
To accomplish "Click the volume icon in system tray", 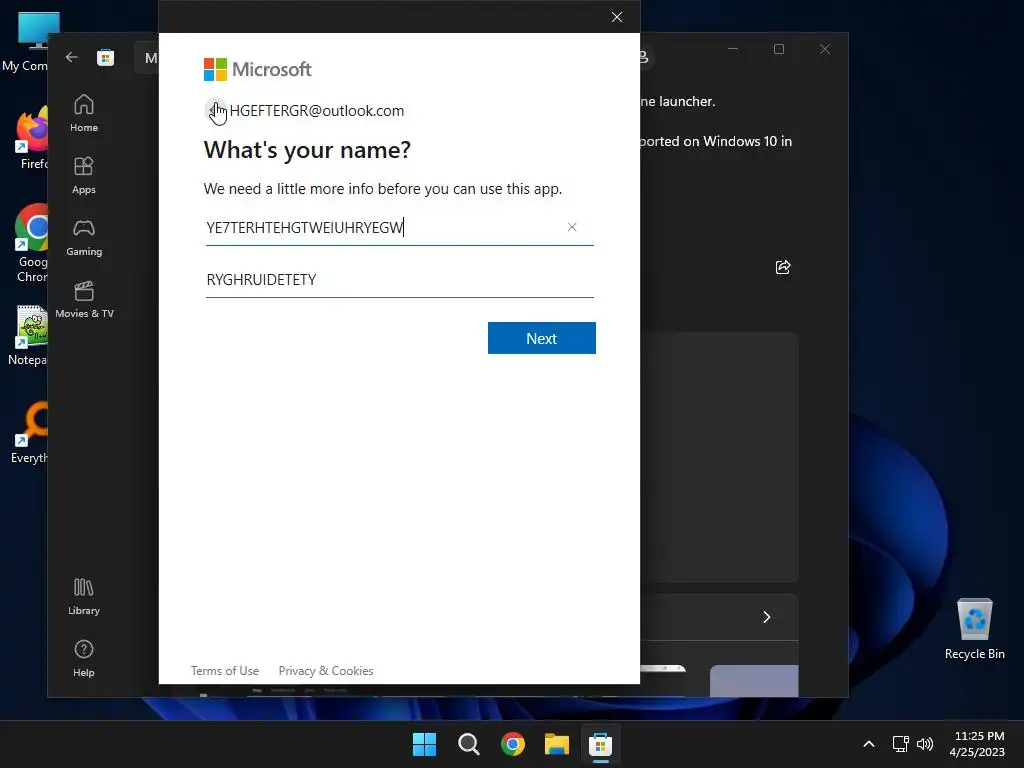I will coord(925,744).
